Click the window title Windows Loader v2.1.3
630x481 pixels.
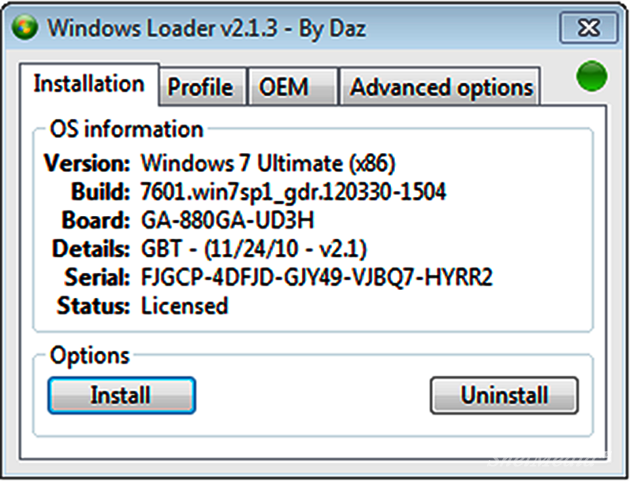162,28
